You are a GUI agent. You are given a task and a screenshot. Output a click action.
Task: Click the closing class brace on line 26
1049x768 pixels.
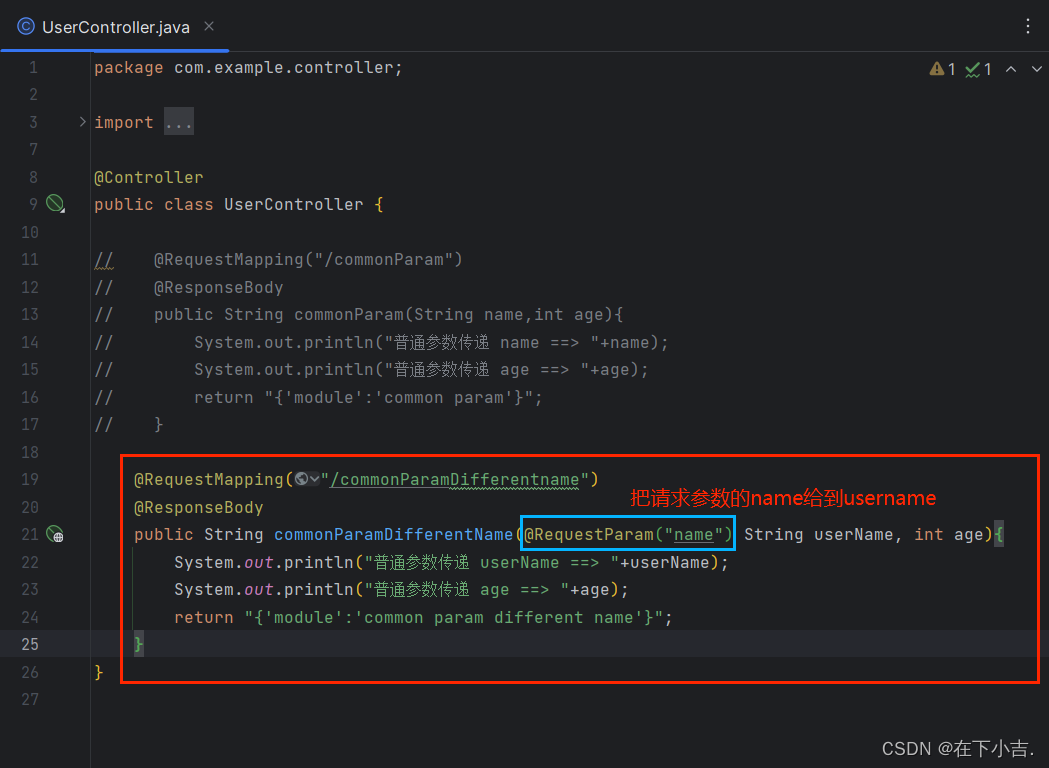pyautogui.click(x=98, y=672)
